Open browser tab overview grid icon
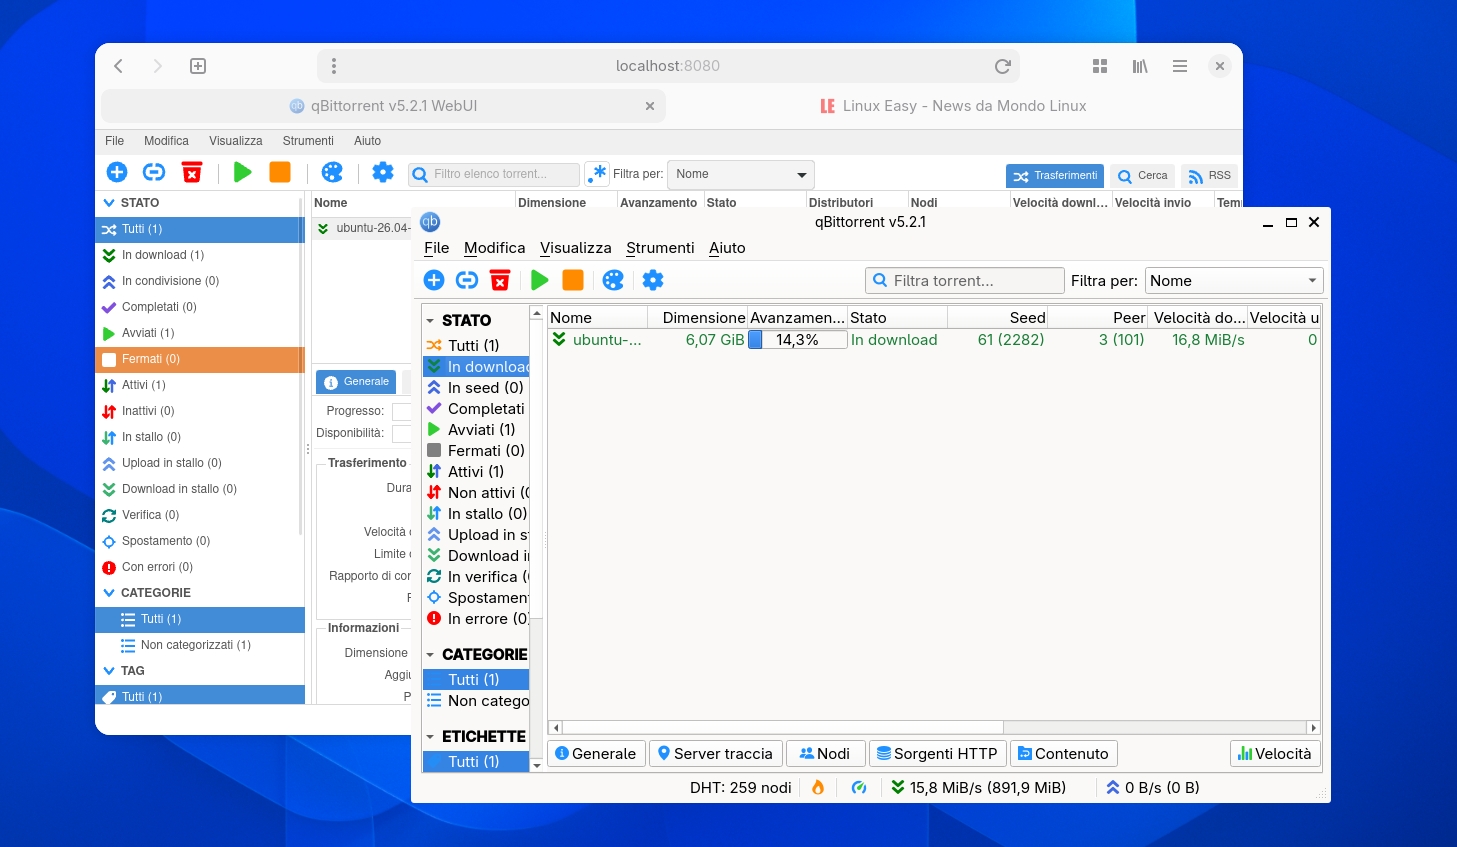This screenshot has width=1457, height=847. [x=1100, y=66]
